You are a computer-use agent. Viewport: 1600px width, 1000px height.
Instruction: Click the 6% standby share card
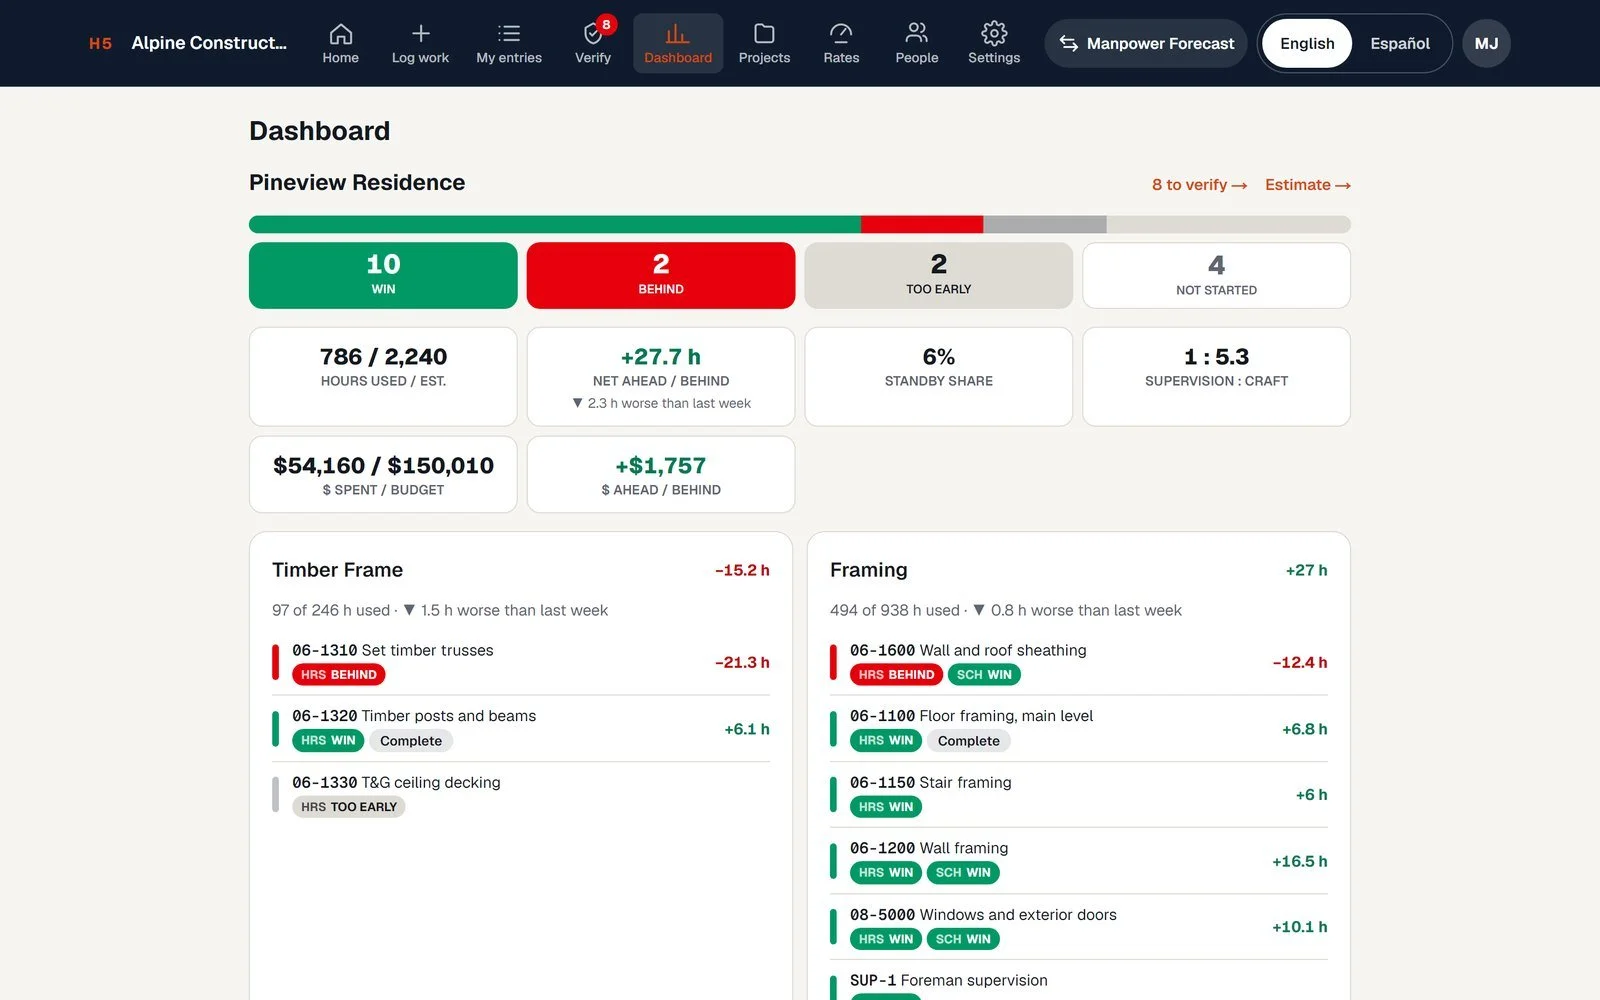pyautogui.click(x=939, y=377)
